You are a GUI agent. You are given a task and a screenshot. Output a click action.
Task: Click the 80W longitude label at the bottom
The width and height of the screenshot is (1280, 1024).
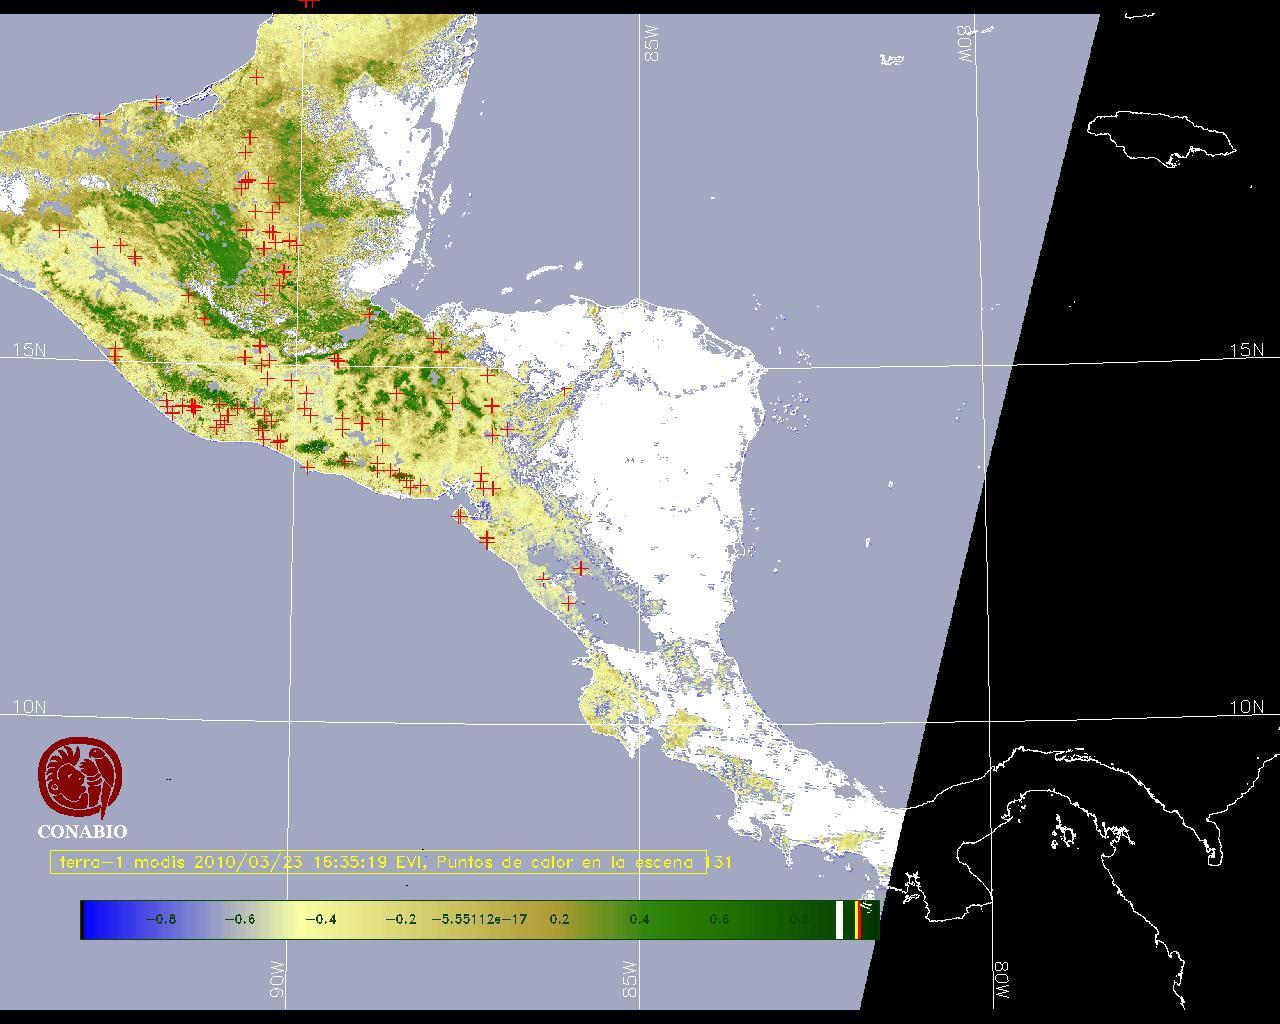click(x=1001, y=982)
